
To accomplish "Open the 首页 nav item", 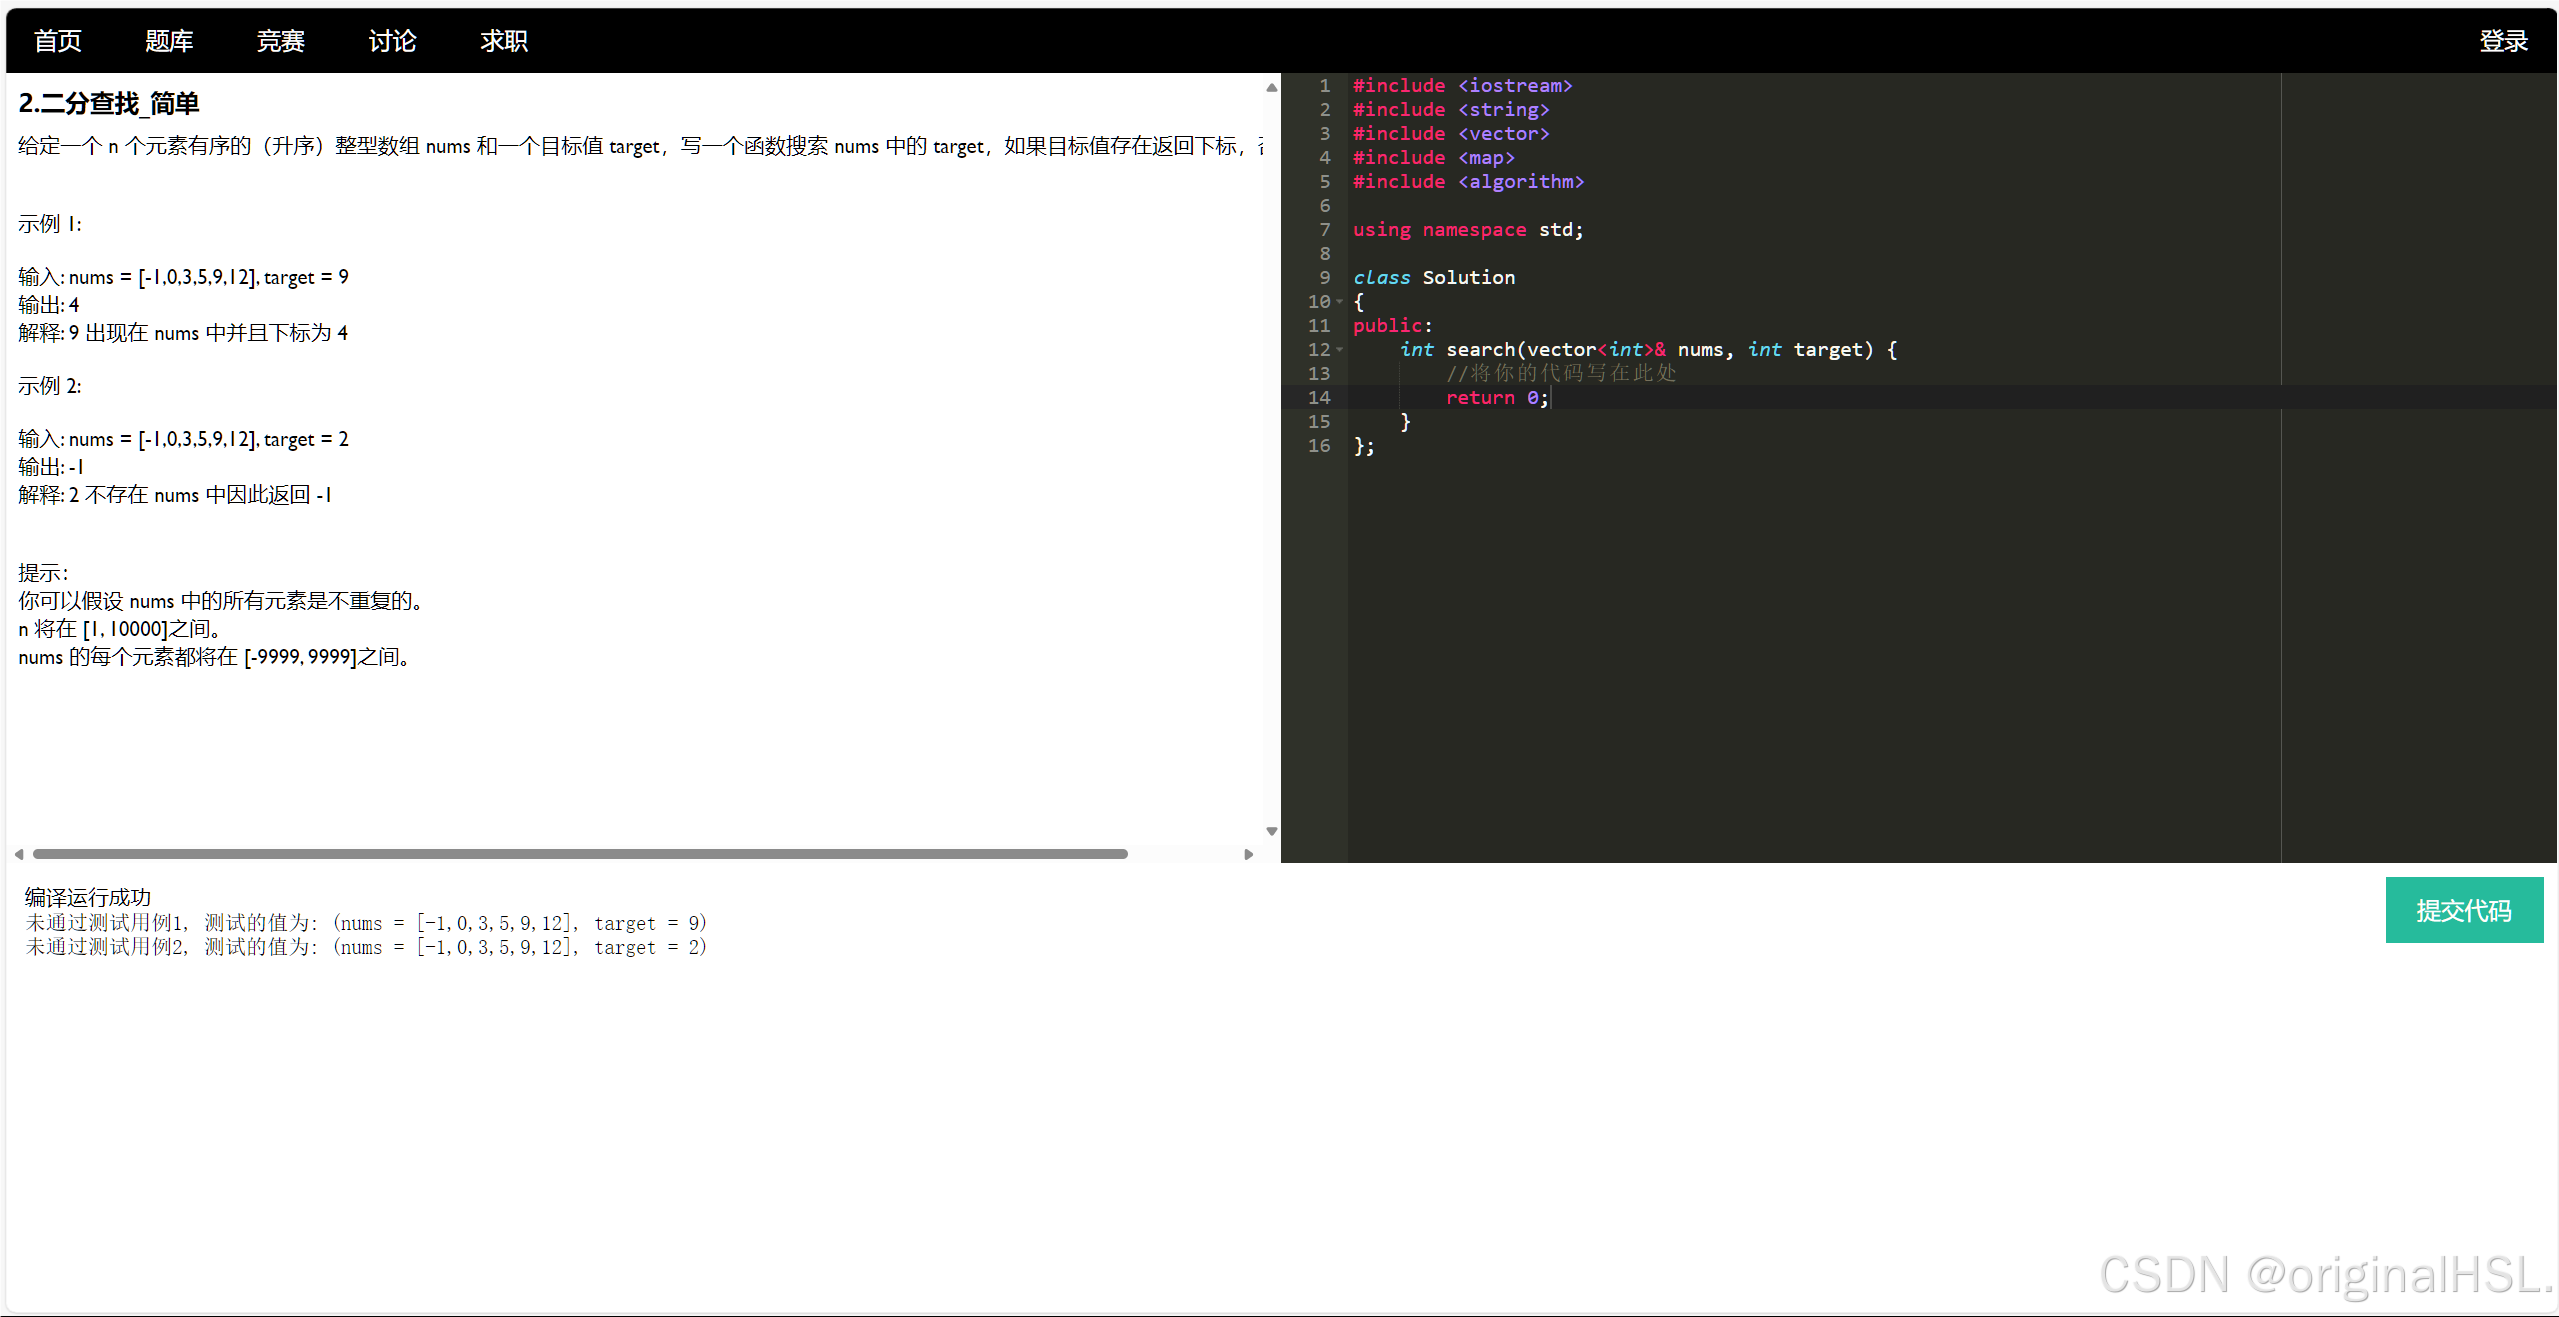I will [57, 41].
